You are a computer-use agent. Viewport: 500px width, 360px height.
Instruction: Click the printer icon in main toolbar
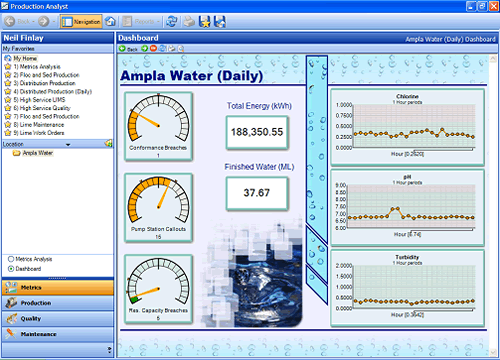[x=189, y=22]
